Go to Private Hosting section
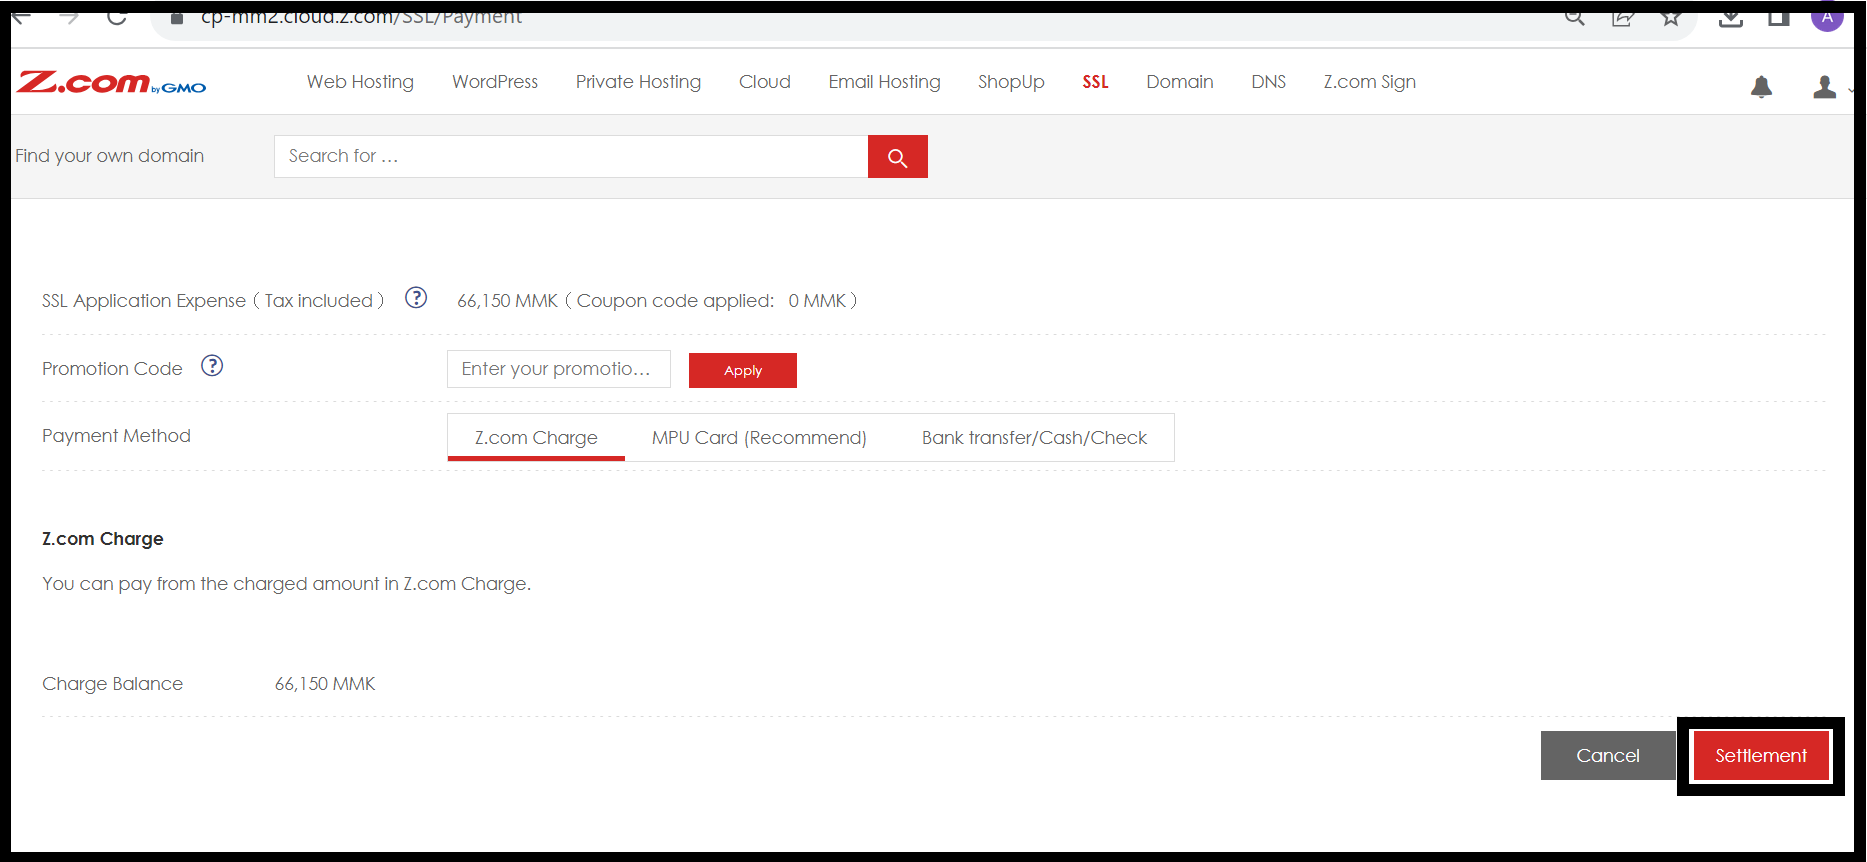Screen dimensions: 1867x862 [x=638, y=82]
